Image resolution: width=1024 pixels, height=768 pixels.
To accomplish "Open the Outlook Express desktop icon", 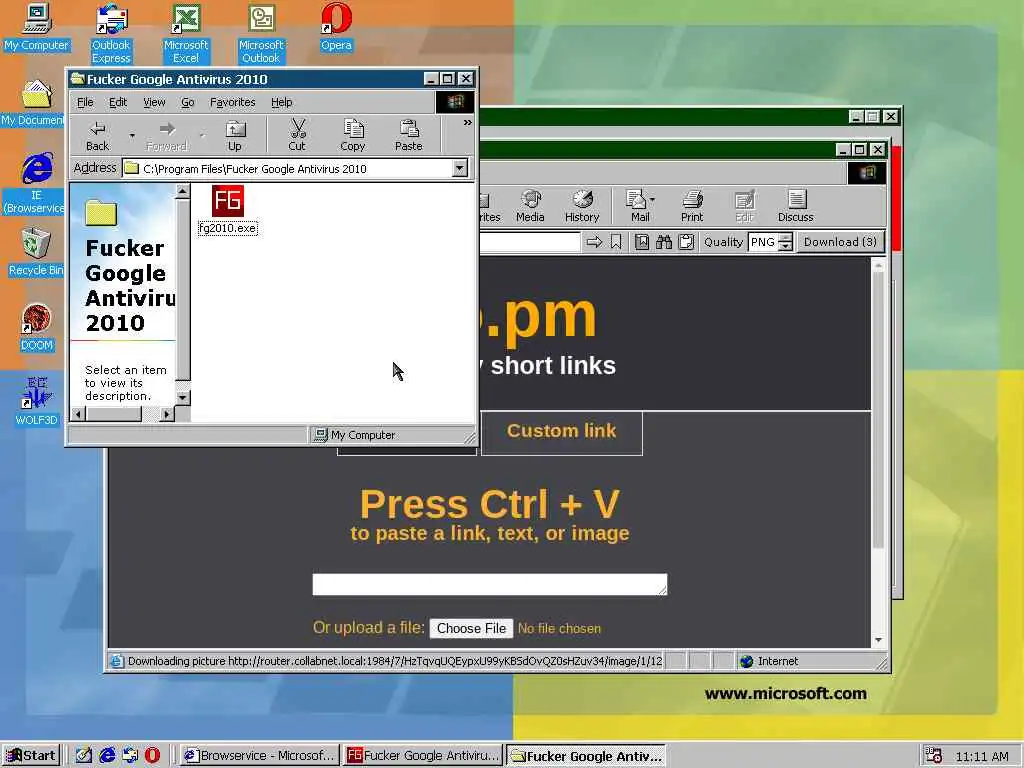I will 111,33.
